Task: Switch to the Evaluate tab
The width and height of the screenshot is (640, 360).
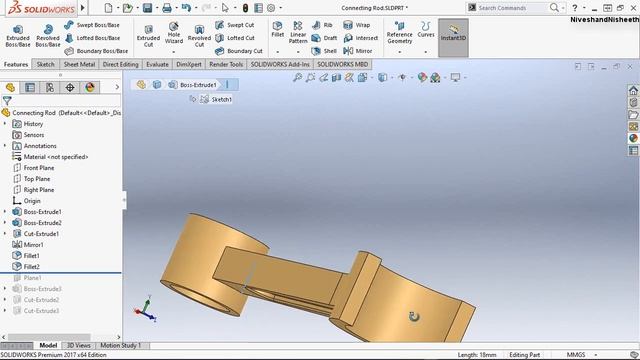Action: click(x=157, y=64)
